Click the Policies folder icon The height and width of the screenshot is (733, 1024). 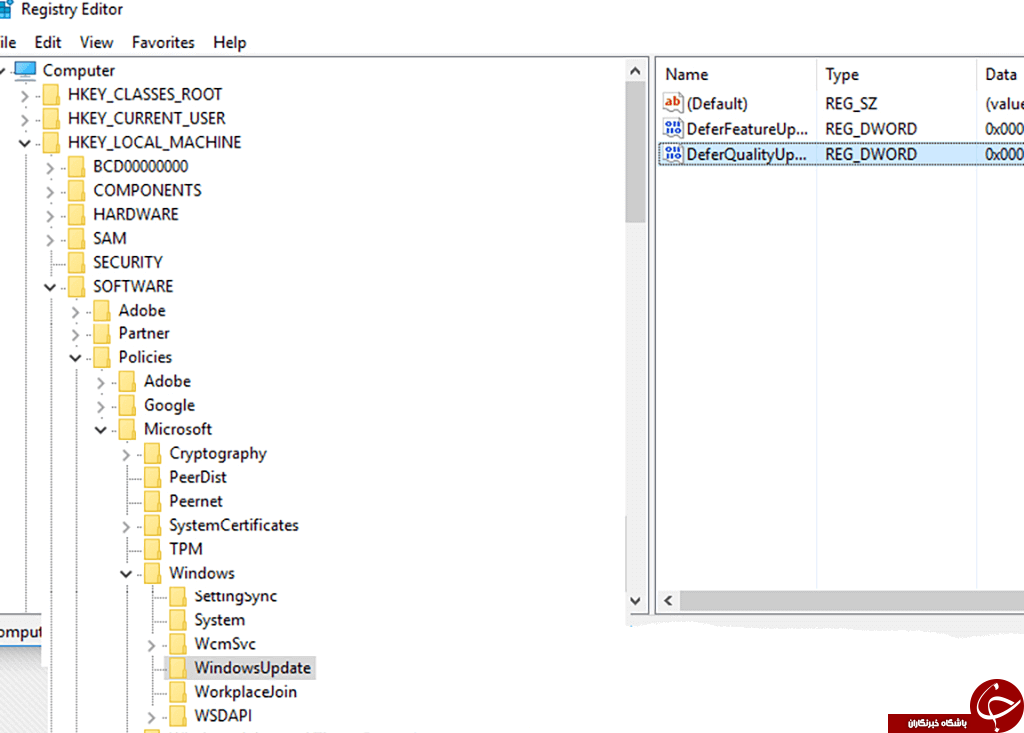[x=102, y=357]
